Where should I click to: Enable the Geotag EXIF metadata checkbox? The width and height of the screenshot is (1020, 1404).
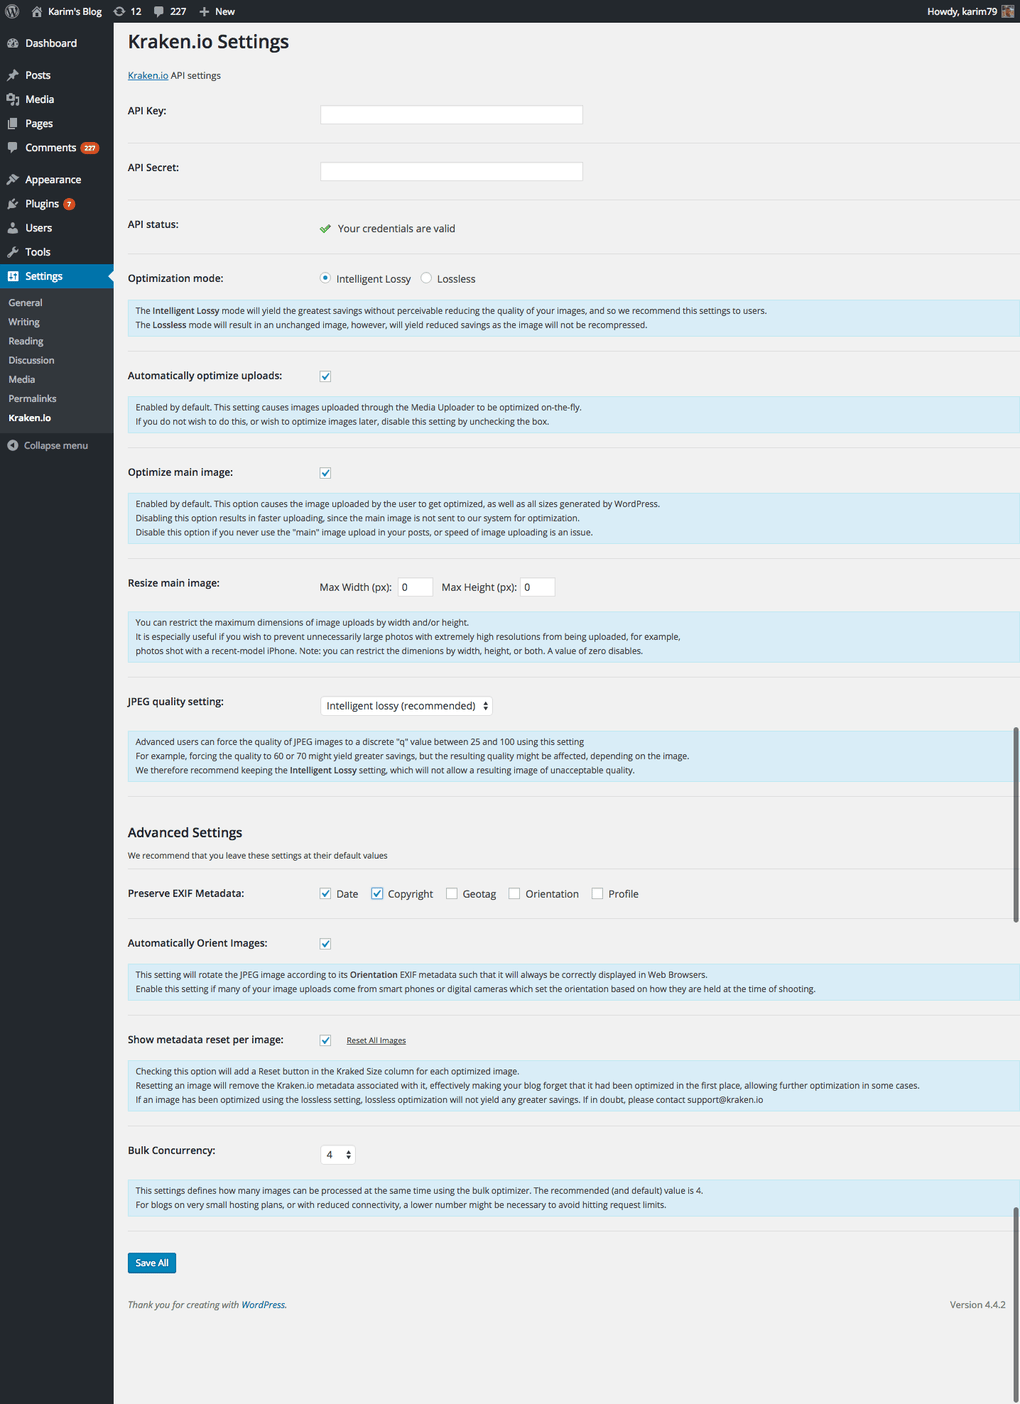click(x=452, y=892)
